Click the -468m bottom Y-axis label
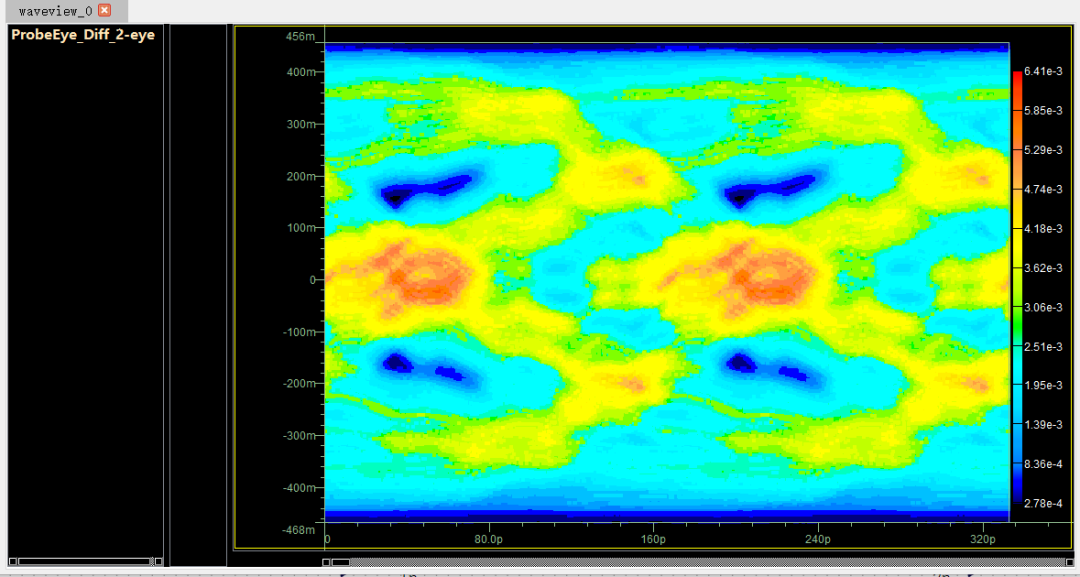This screenshot has width=1080, height=577. coord(298,529)
